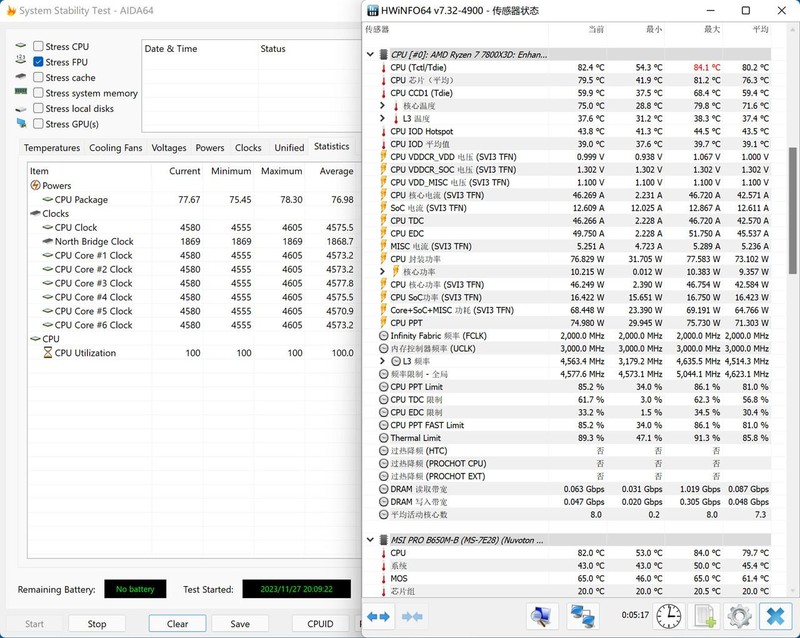
Task: Expand the L3 频率 sensor row
Action: click(x=382, y=361)
